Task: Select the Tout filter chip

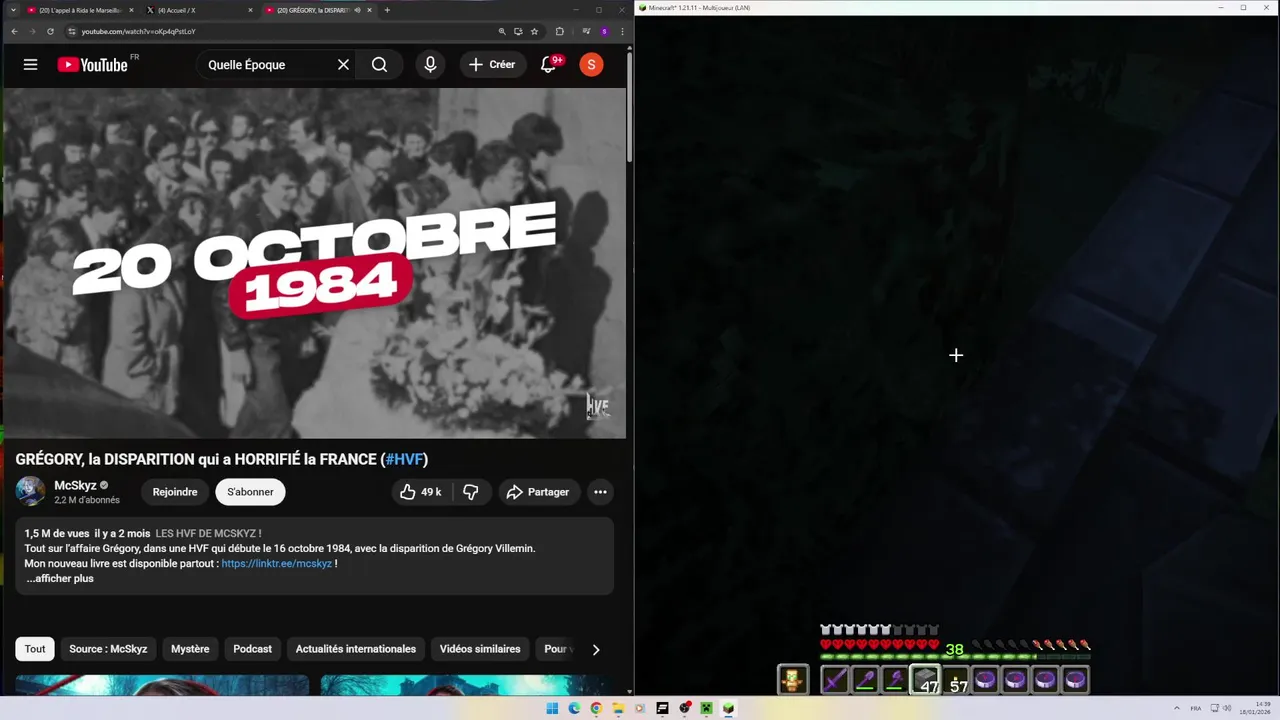Action: coord(35,649)
